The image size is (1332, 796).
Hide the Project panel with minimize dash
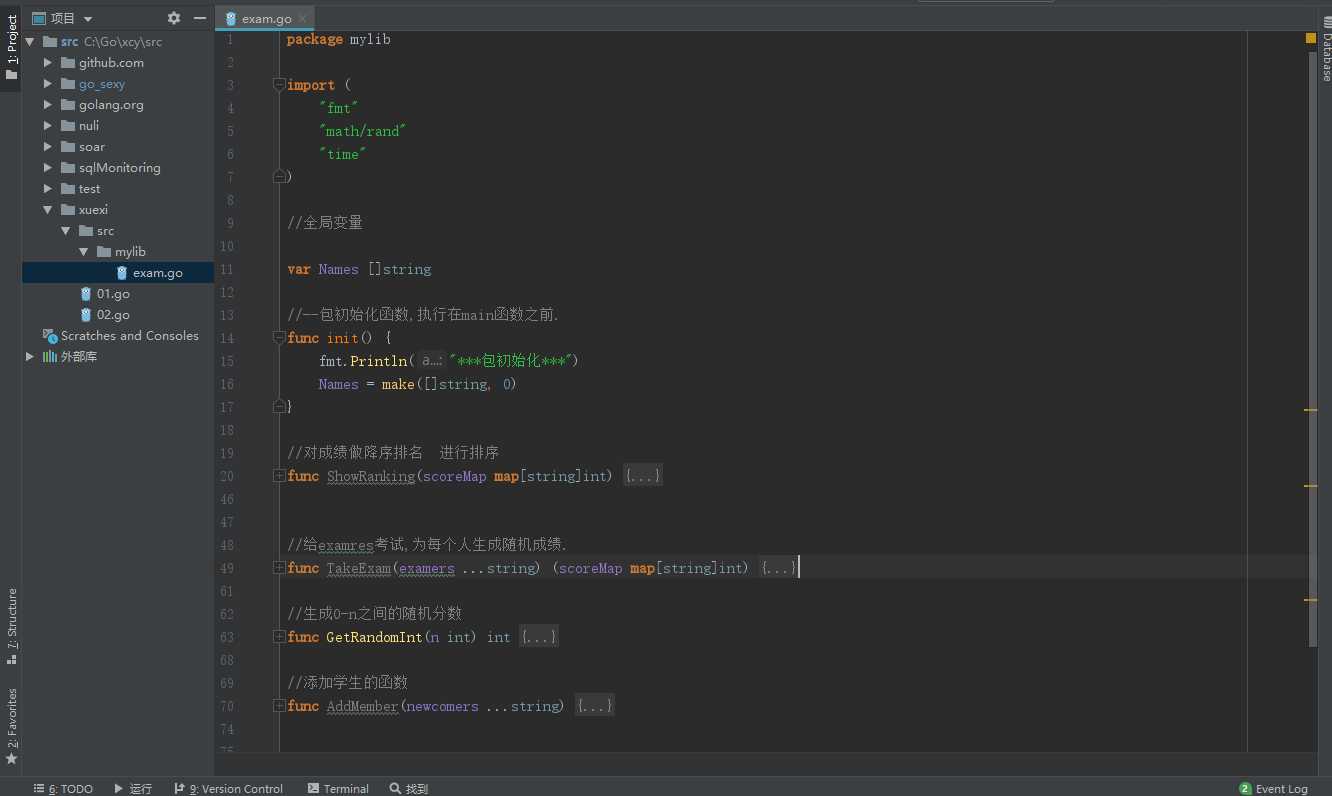199,18
